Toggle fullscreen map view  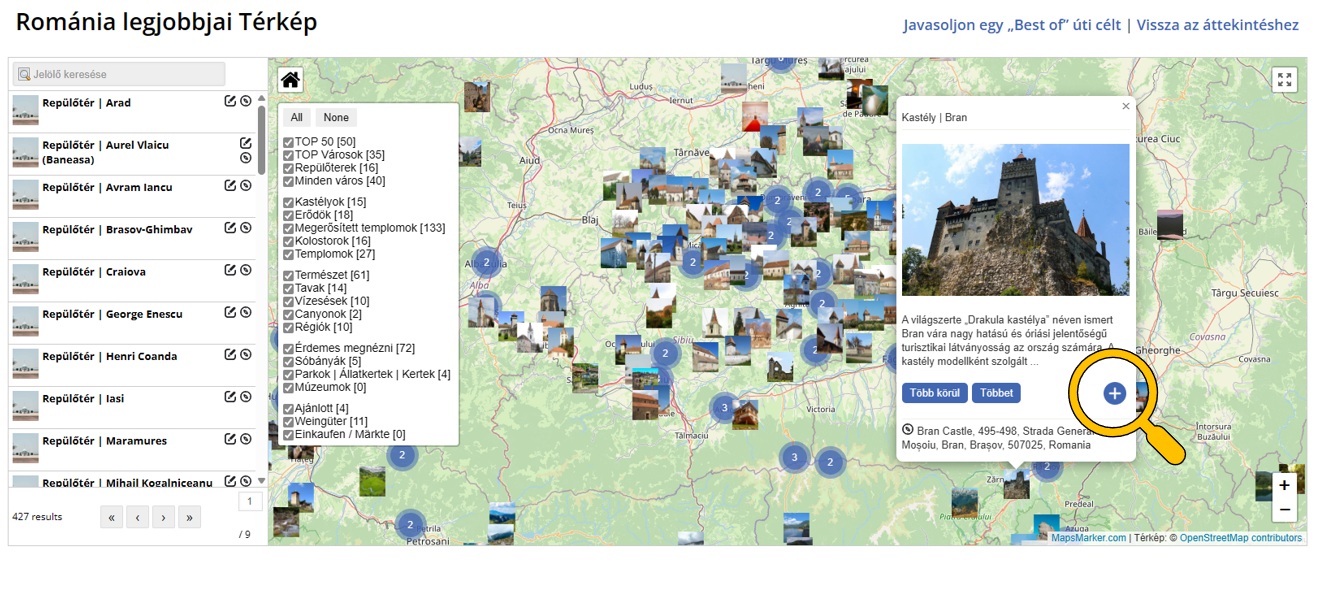pos(1284,80)
